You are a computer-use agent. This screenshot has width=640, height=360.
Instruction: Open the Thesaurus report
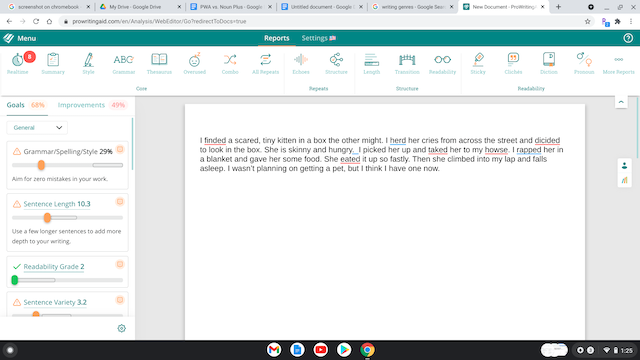click(x=159, y=63)
